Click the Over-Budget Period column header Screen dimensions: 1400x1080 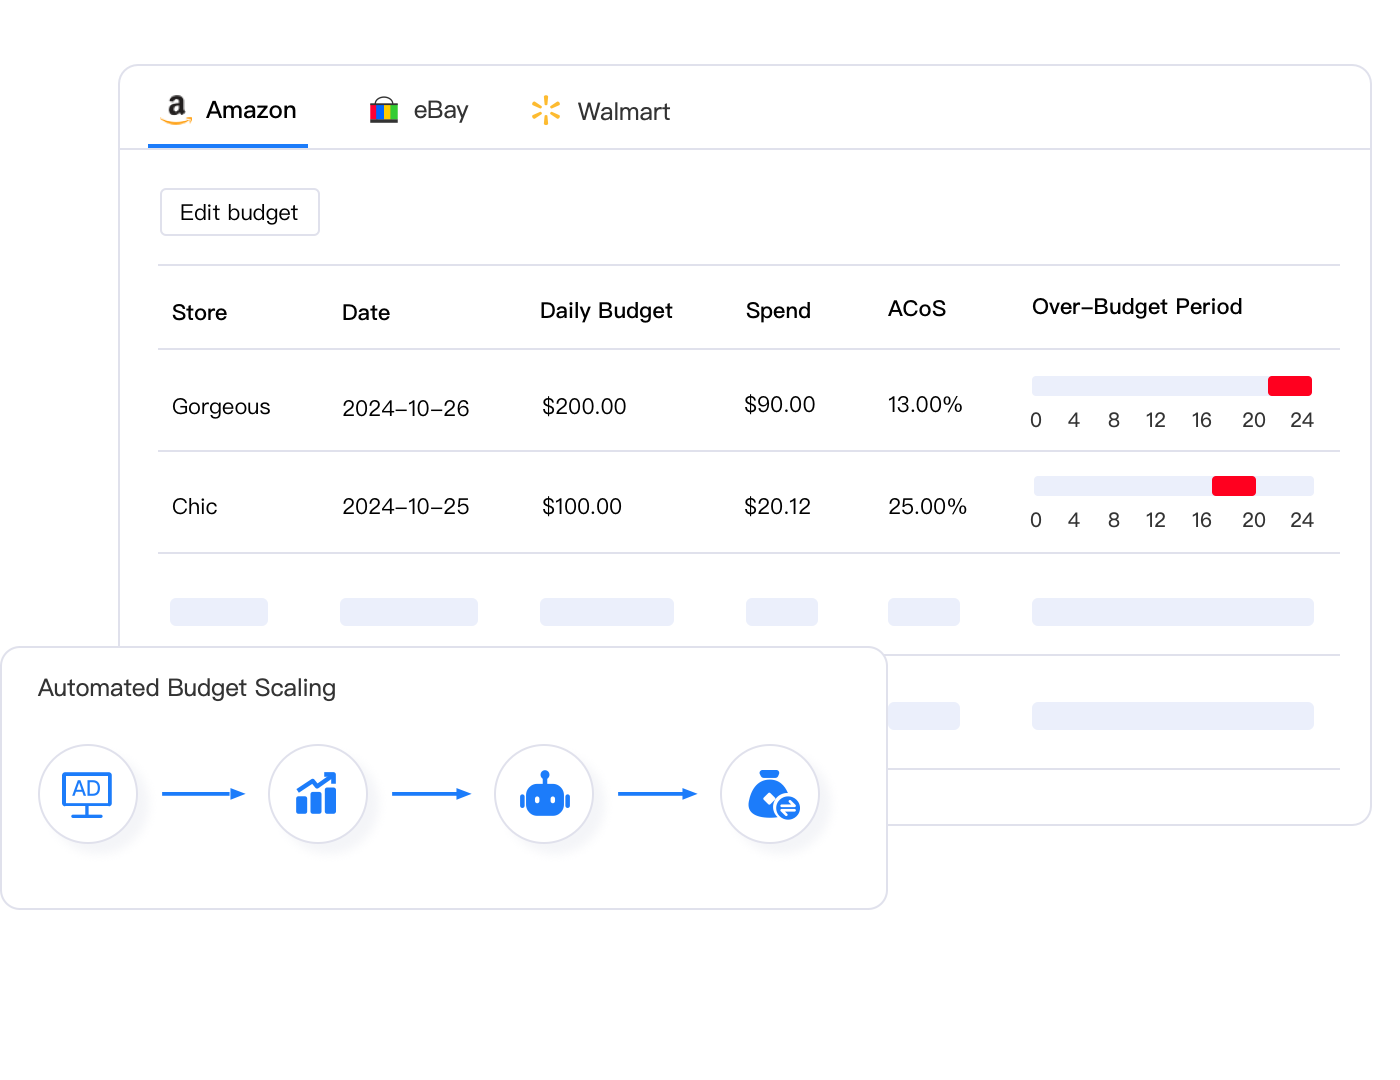pos(1137,307)
